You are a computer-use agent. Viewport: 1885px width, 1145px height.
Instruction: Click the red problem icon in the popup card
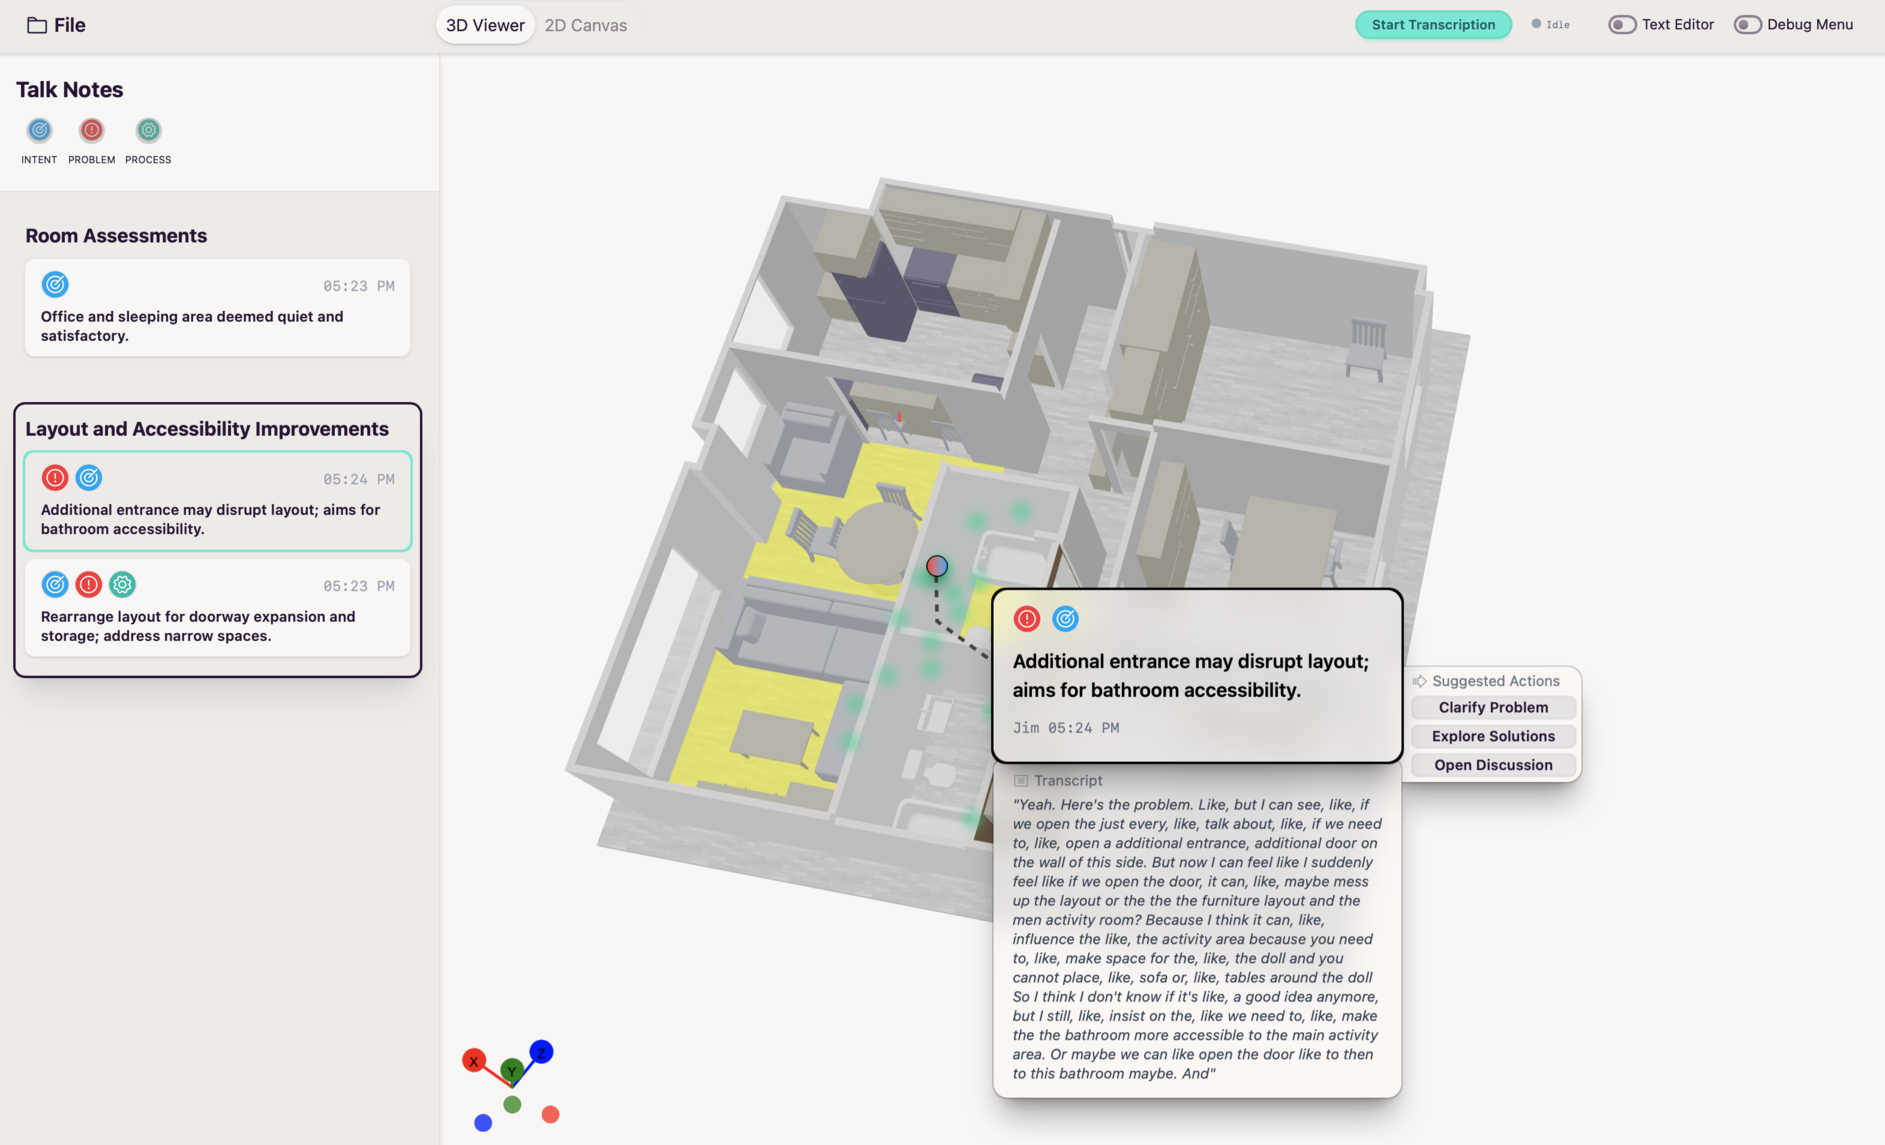(1026, 619)
